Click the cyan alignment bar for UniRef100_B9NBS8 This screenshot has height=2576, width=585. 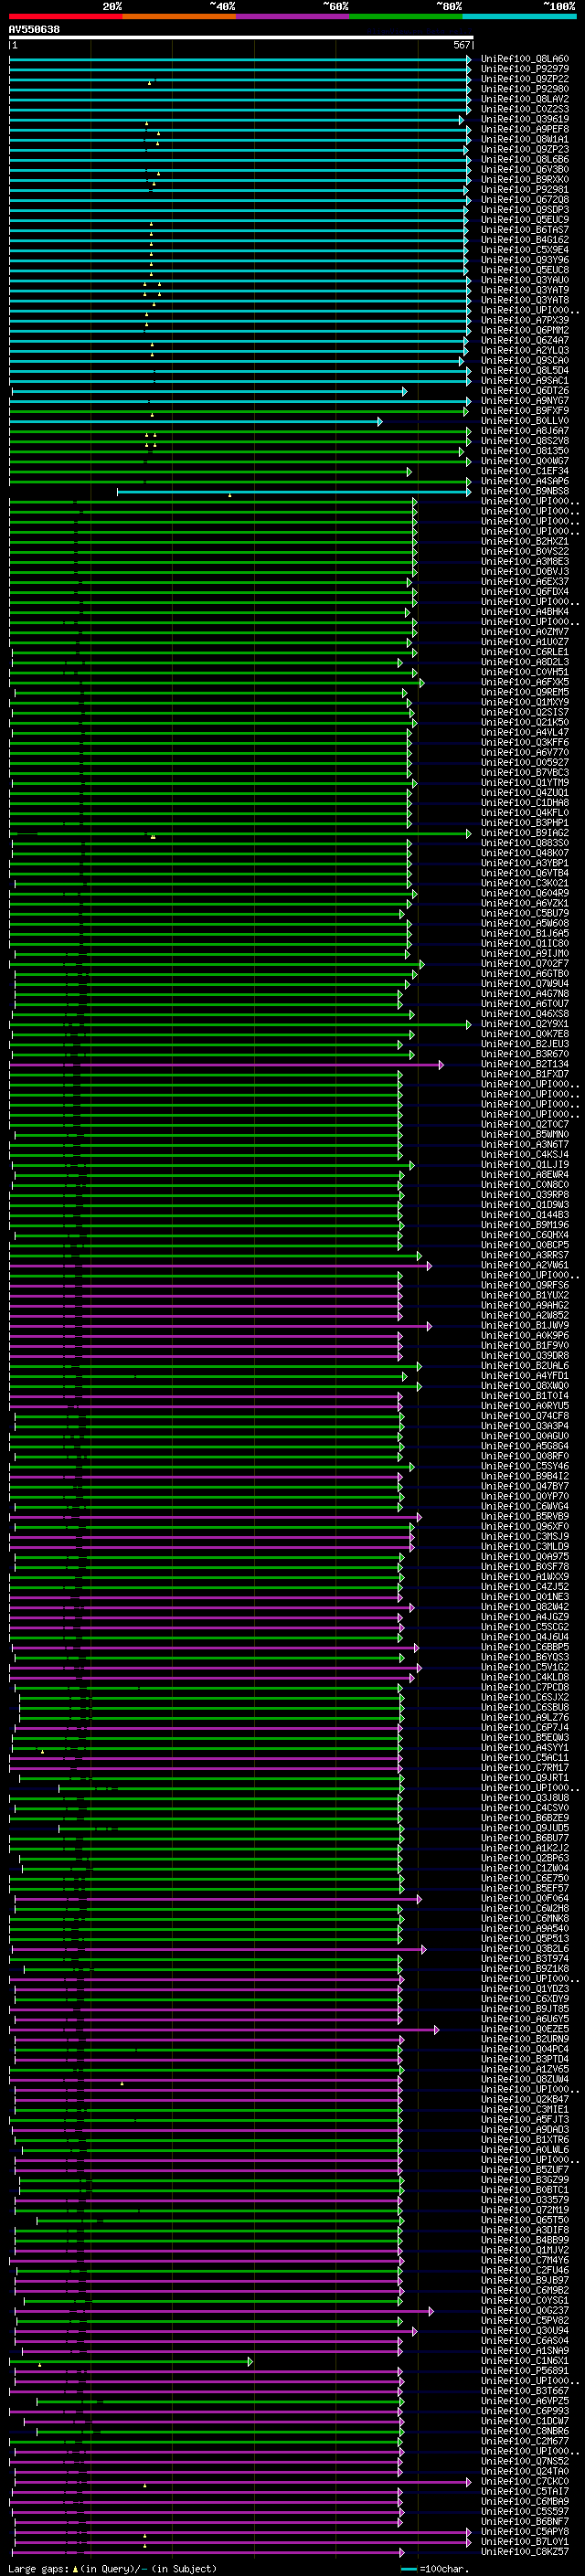click(294, 491)
